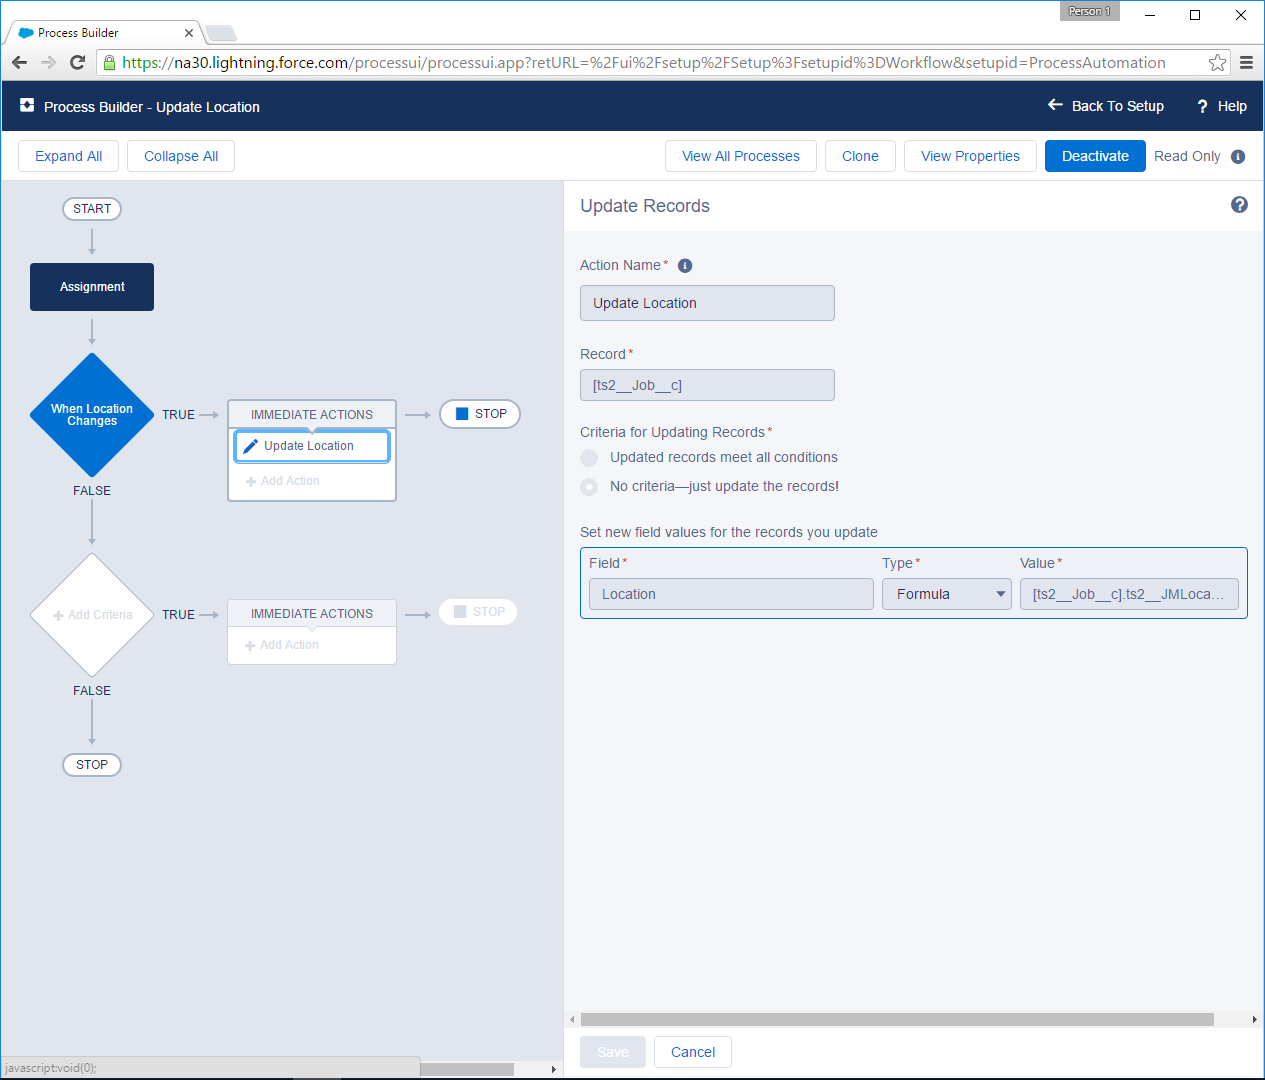The image size is (1265, 1080).
Task: Click the browser address bar URL
Action: pos(644,62)
